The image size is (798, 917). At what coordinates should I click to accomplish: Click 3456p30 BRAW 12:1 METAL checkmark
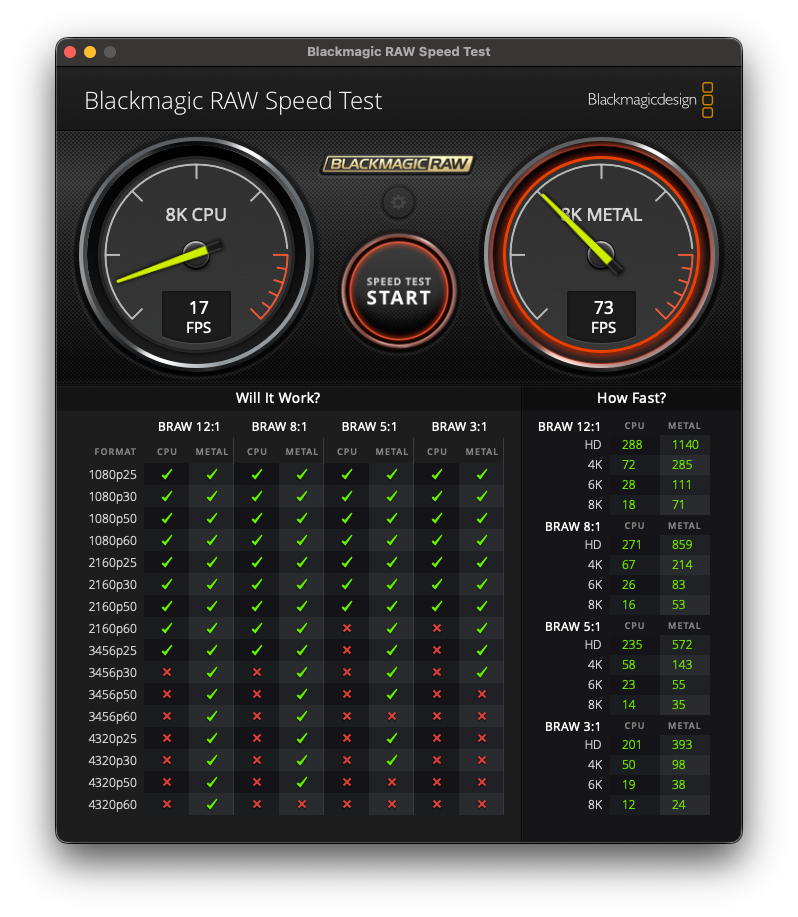(212, 672)
